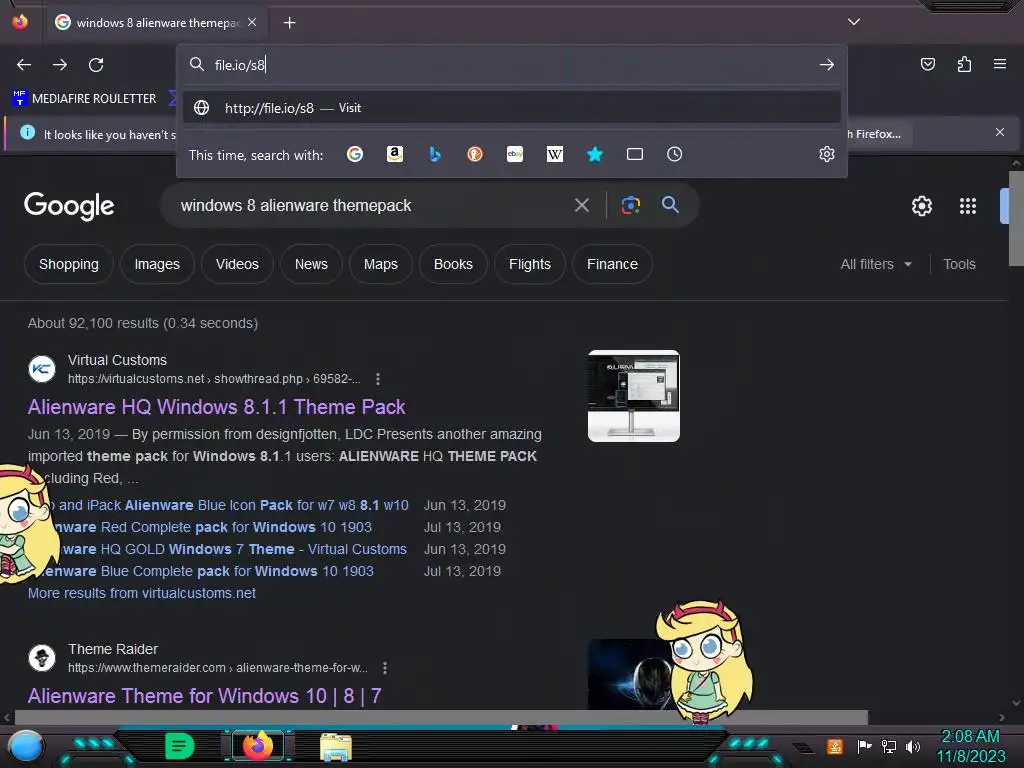Image resolution: width=1024 pixels, height=768 pixels.
Task: Dismiss the Firefox notification bar
Action: pyautogui.click(x=999, y=132)
